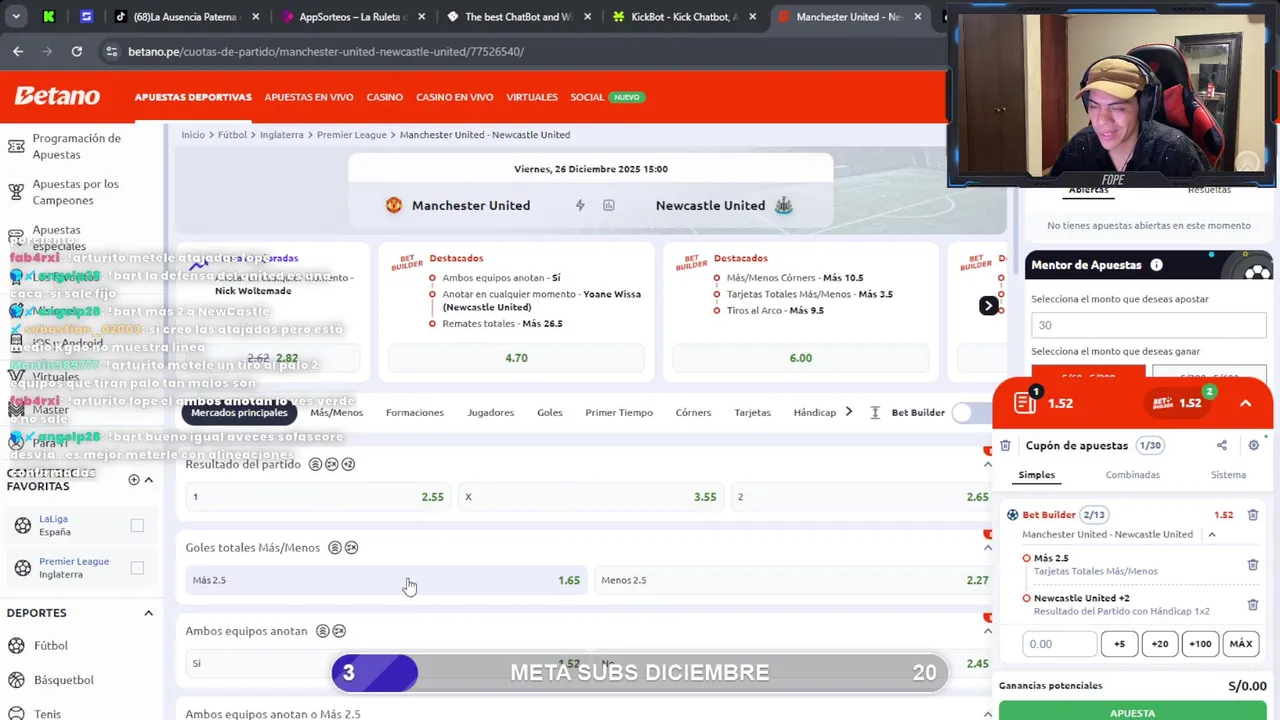Add +20 to stake
Viewport: 1280px width, 720px height.
click(x=1160, y=644)
